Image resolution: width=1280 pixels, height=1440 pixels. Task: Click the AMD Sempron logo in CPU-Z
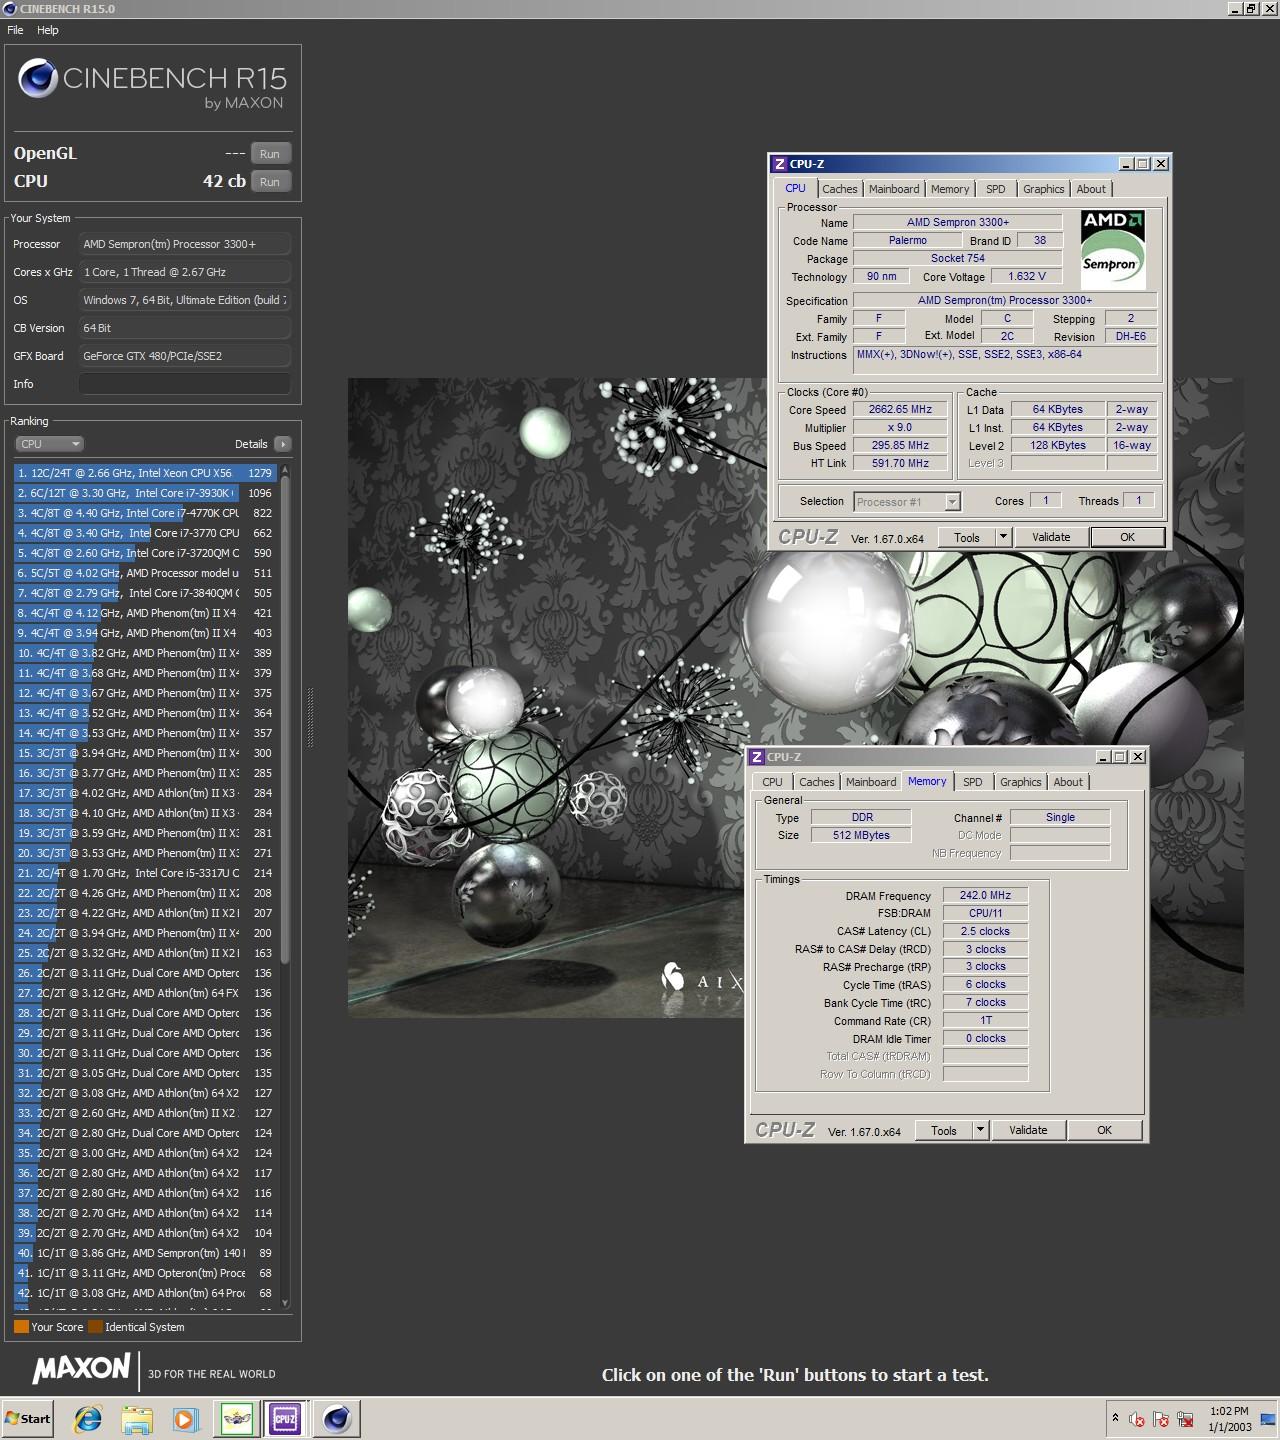(x=1112, y=249)
